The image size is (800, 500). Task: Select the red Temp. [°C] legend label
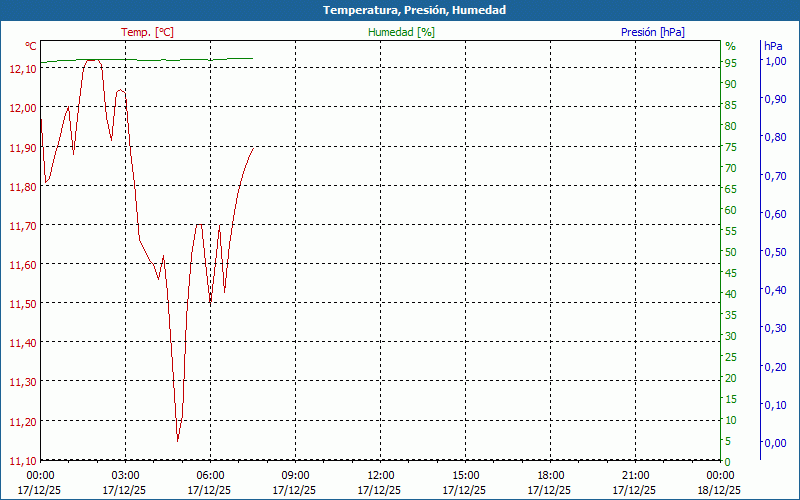[x=147, y=32]
